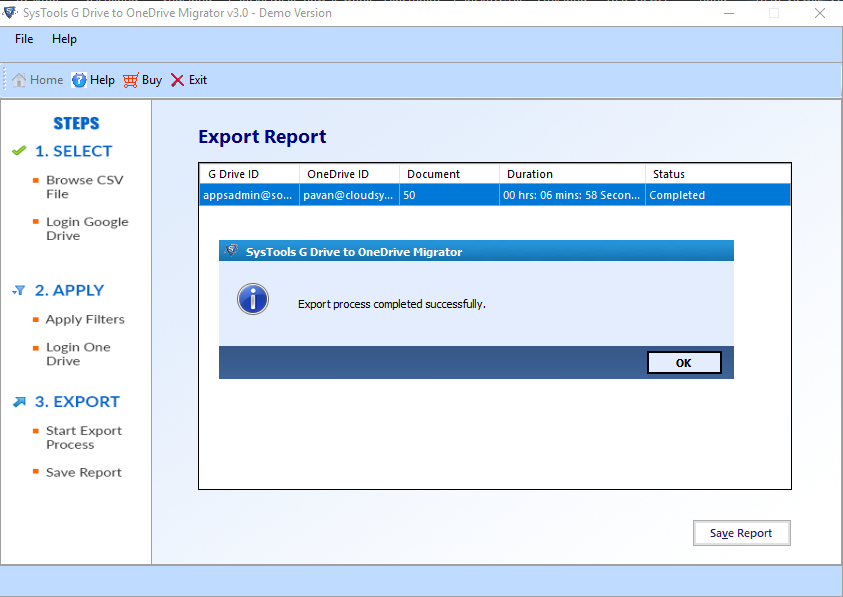Choose the Apply Filters step

[x=85, y=319]
